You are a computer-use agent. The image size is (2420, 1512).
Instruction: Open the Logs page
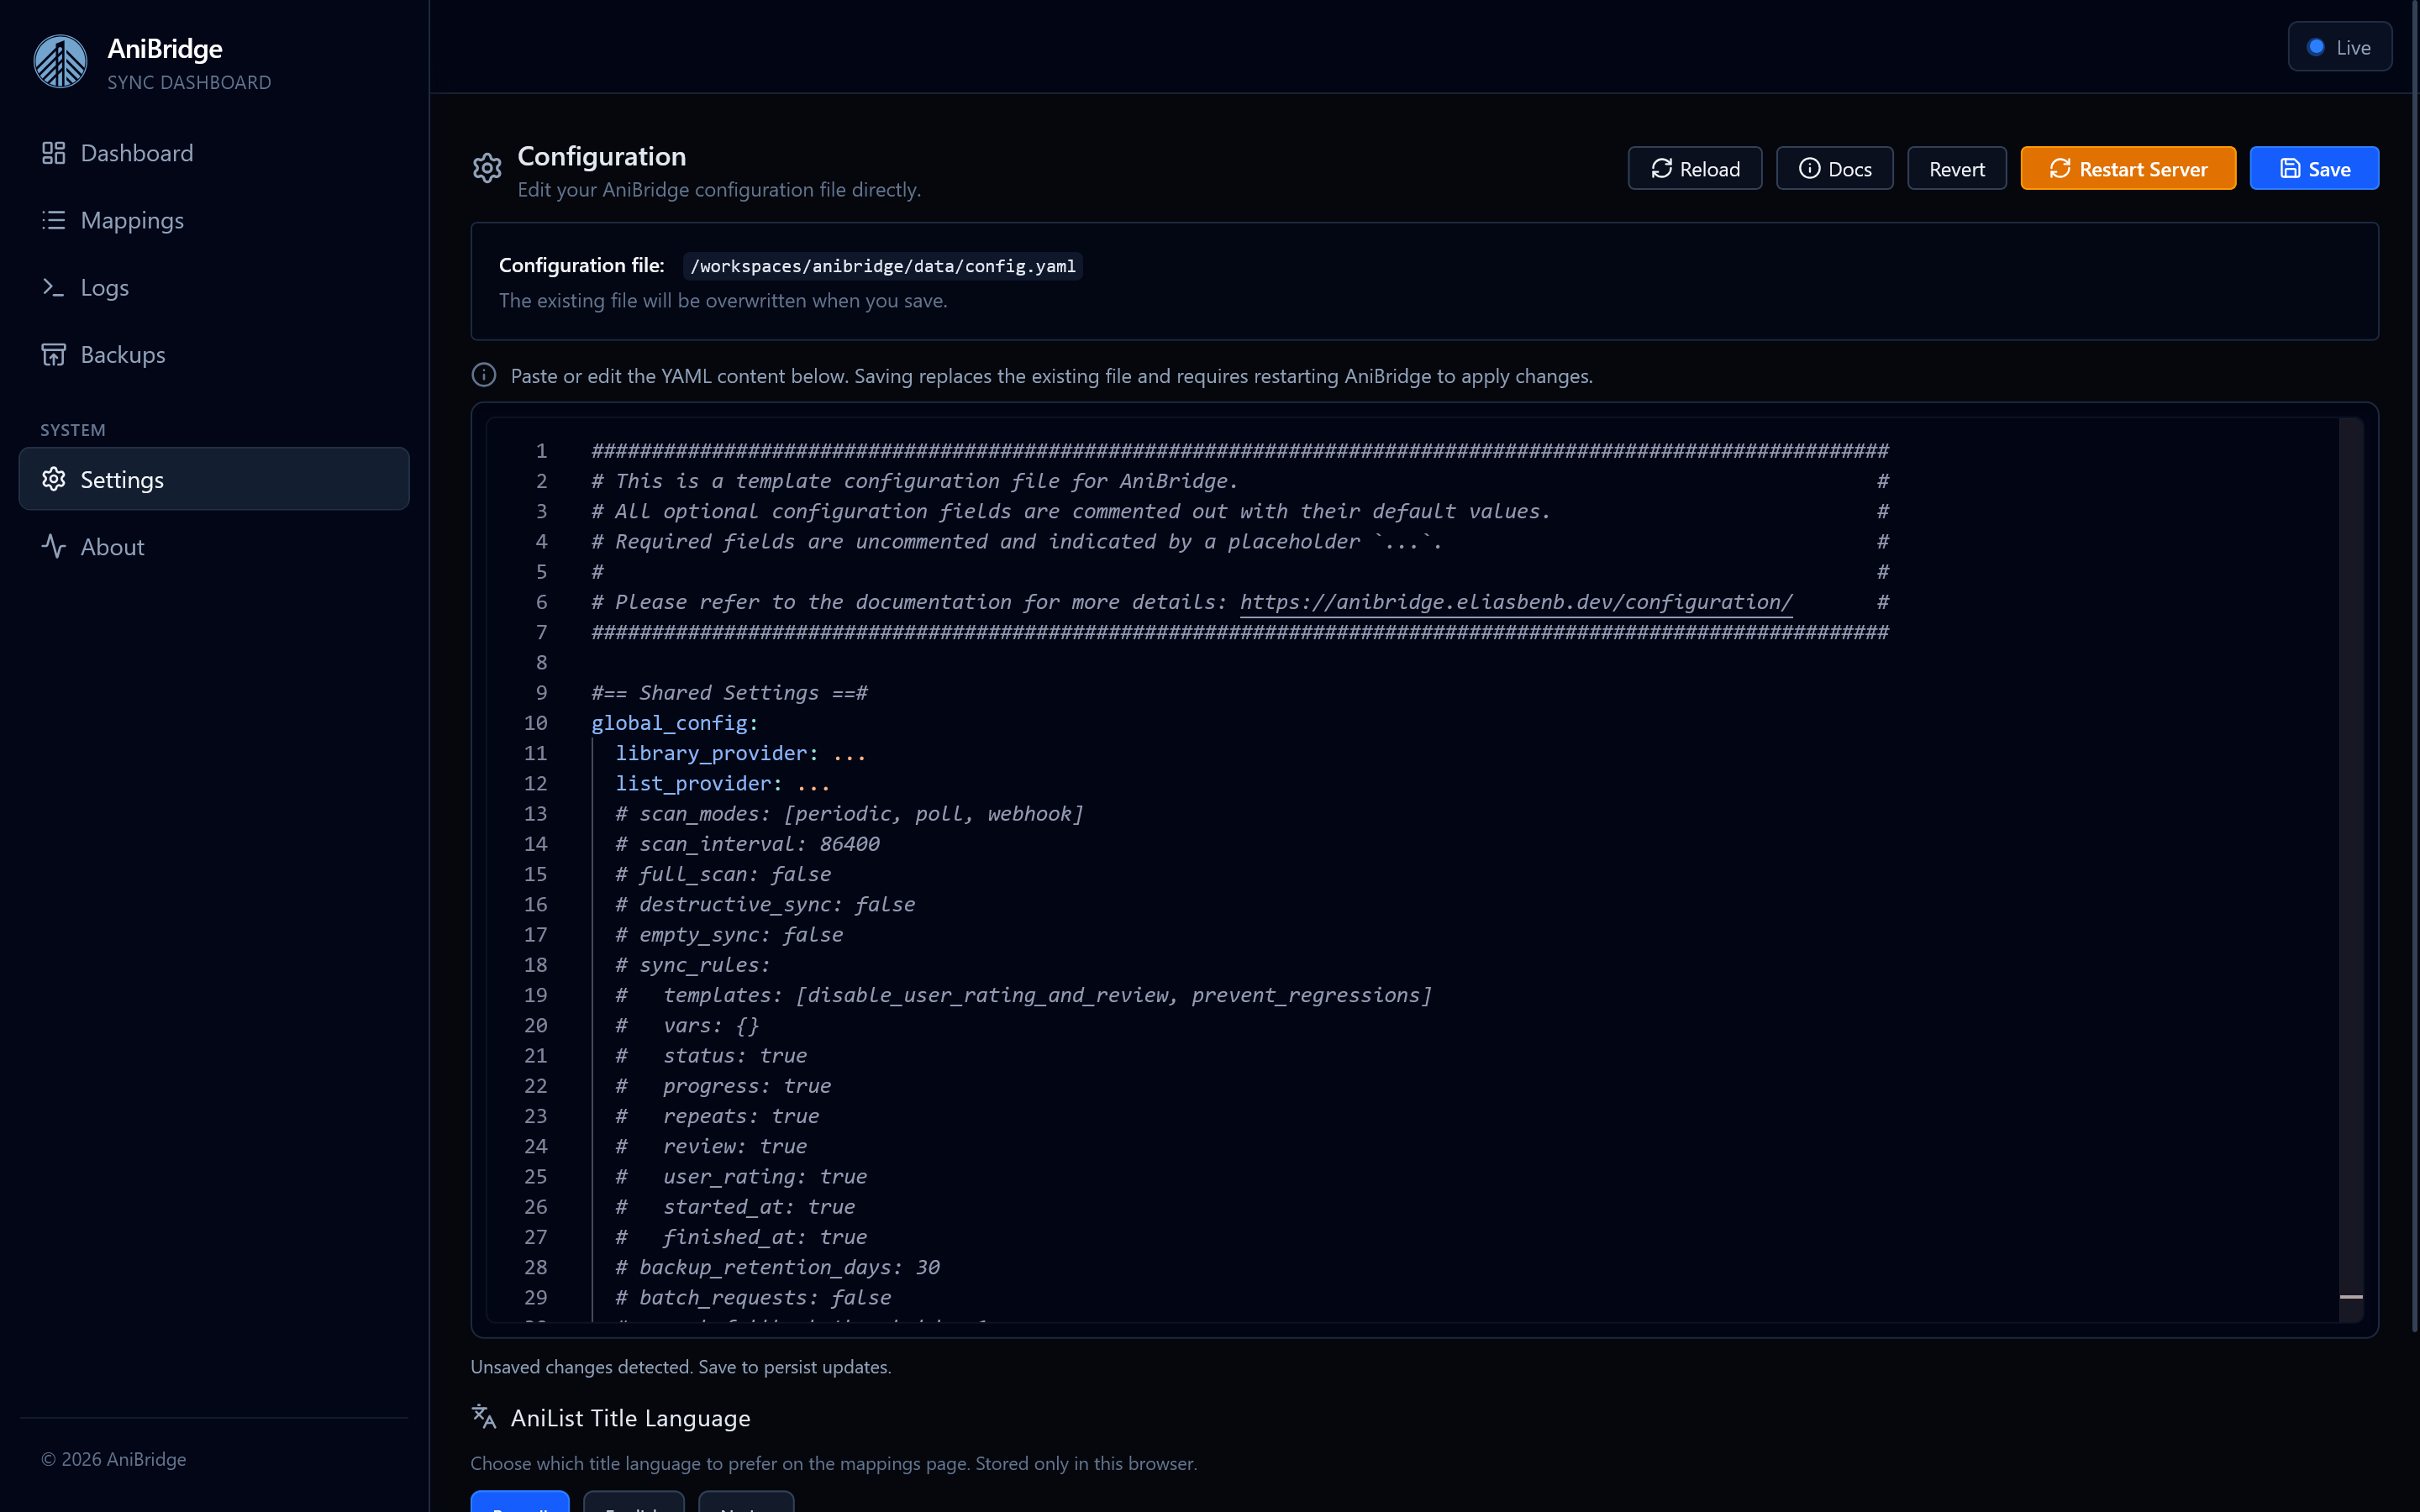(214, 287)
